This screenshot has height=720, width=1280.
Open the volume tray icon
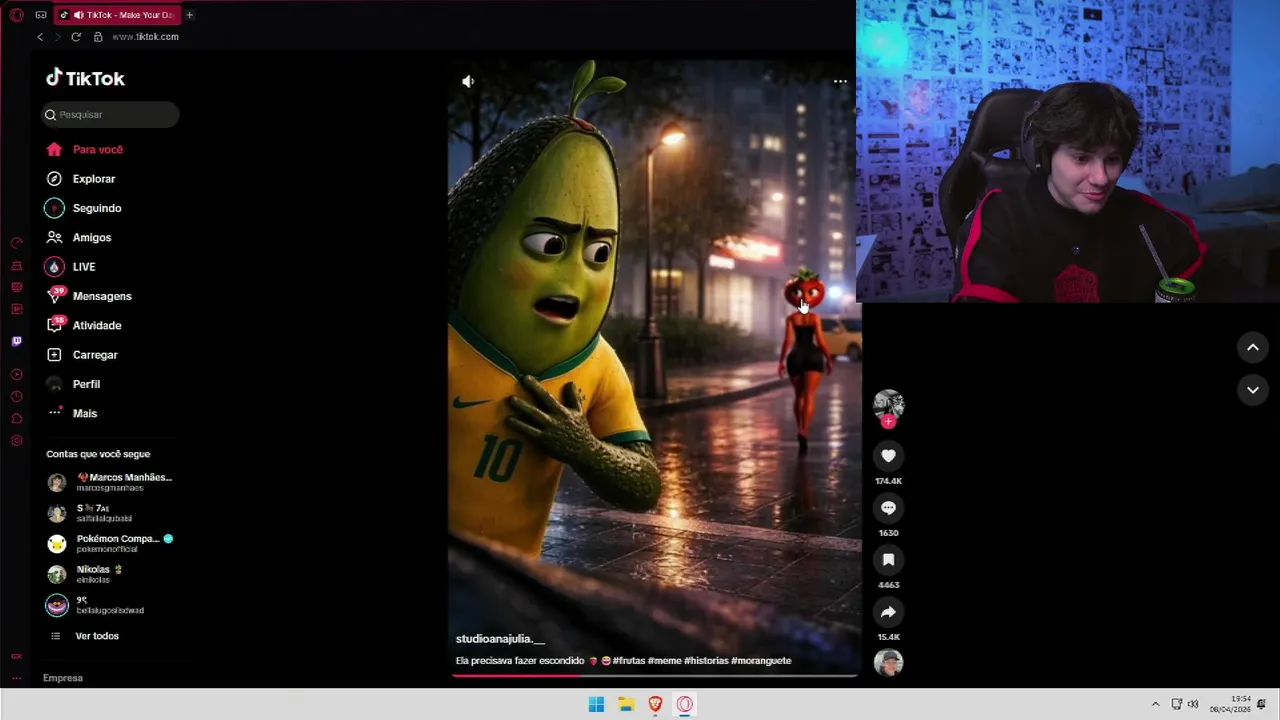(1193, 705)
